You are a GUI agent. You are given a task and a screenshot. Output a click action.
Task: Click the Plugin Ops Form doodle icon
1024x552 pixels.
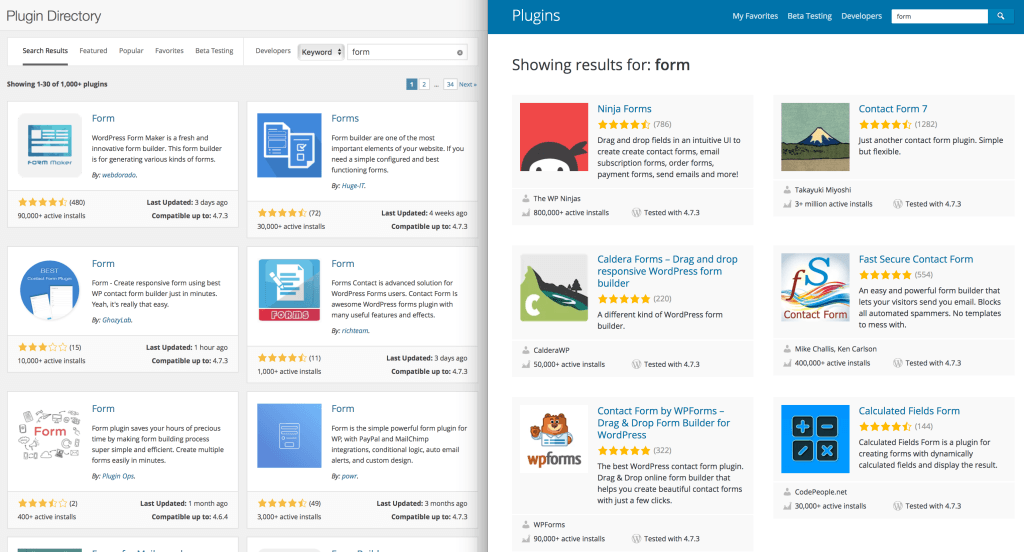(x=50, y=435)
